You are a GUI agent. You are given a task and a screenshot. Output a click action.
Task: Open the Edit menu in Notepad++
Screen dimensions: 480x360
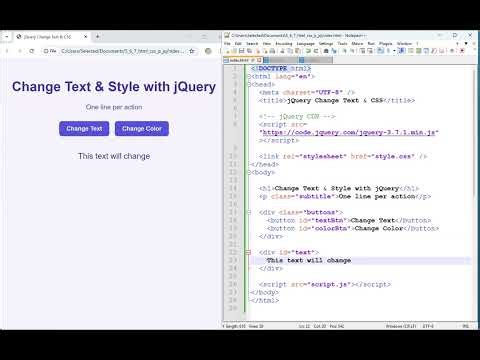238,44
